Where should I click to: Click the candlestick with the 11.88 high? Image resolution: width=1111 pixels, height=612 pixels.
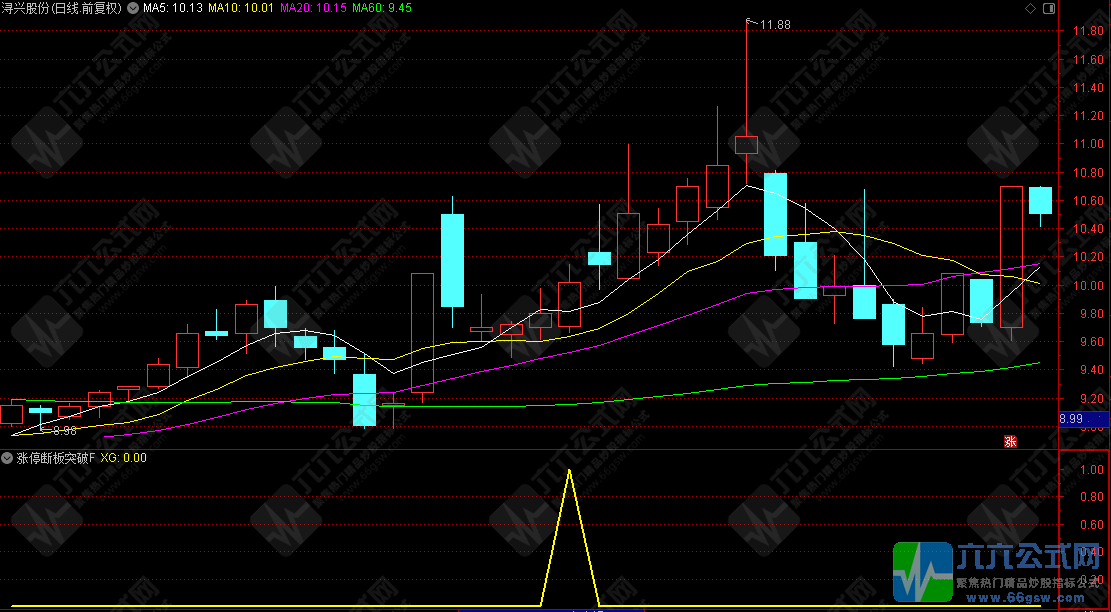click(x=746, y=144)
